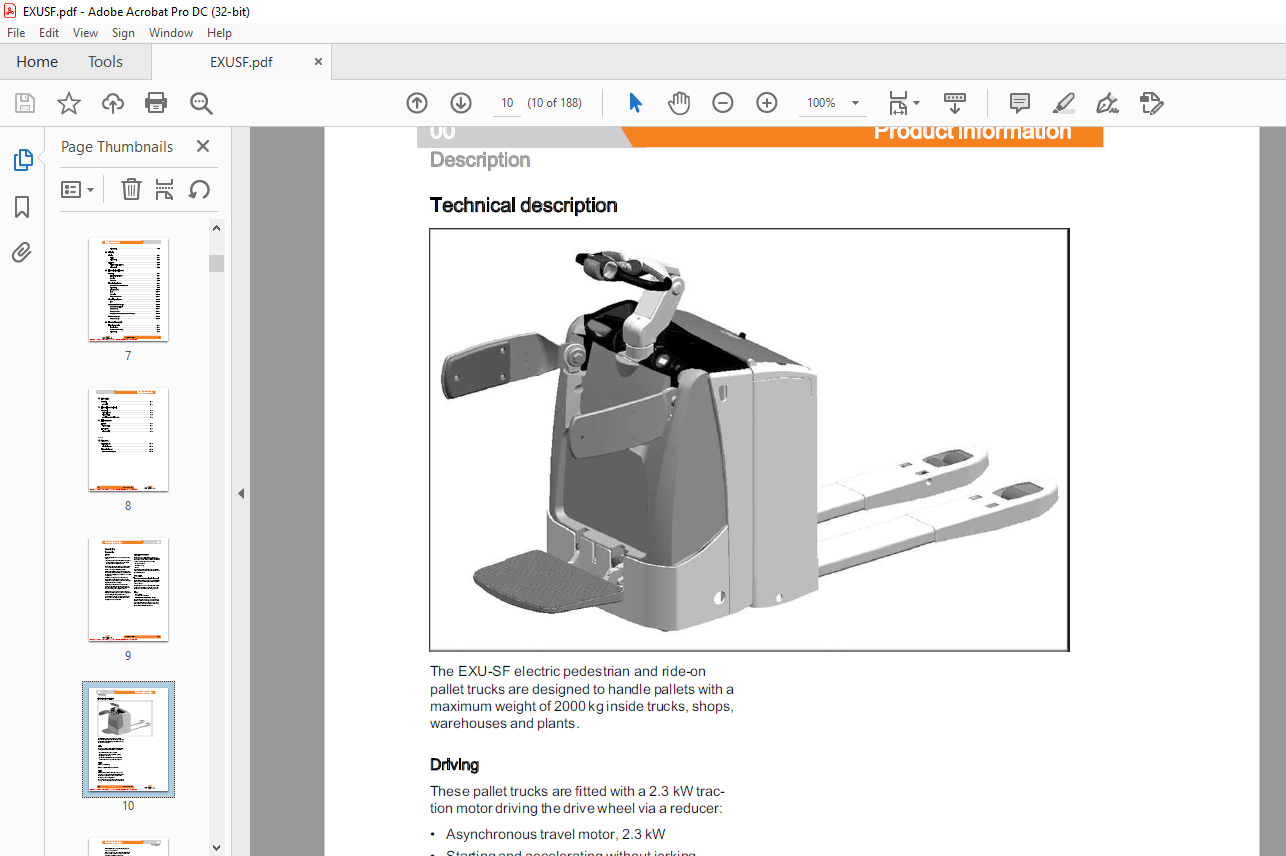Click the upload to cloud icon
The height and width of the screenshot is (856, 1286).
[113, 103]
